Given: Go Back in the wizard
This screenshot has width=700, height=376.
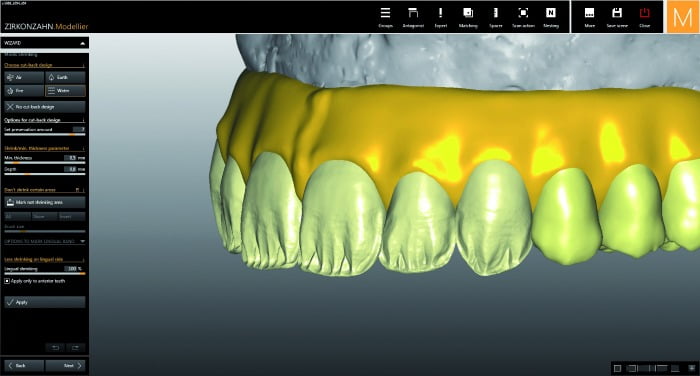Looking at the screenshot, I should tap(24, 366).
